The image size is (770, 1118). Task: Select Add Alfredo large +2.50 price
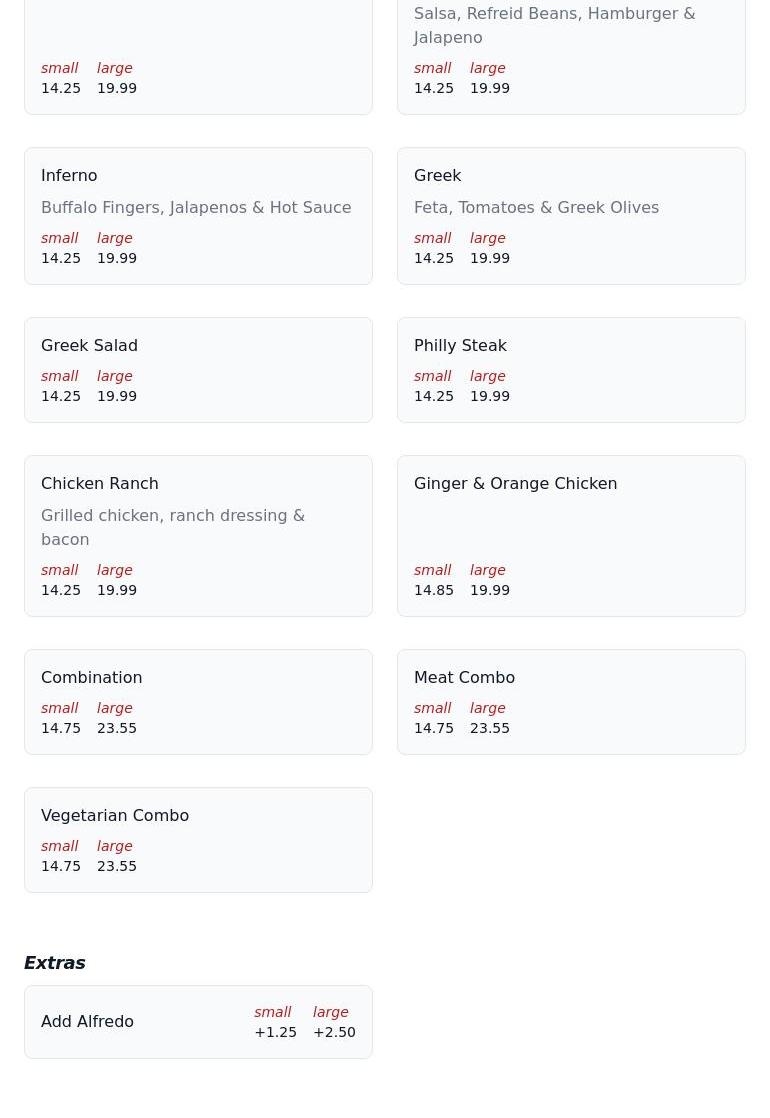click(334, 1032)
